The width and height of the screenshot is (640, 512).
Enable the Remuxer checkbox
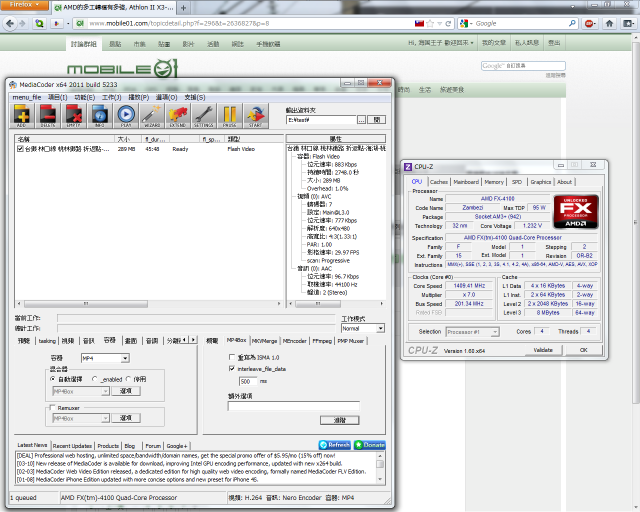click(x=52, y=407)
